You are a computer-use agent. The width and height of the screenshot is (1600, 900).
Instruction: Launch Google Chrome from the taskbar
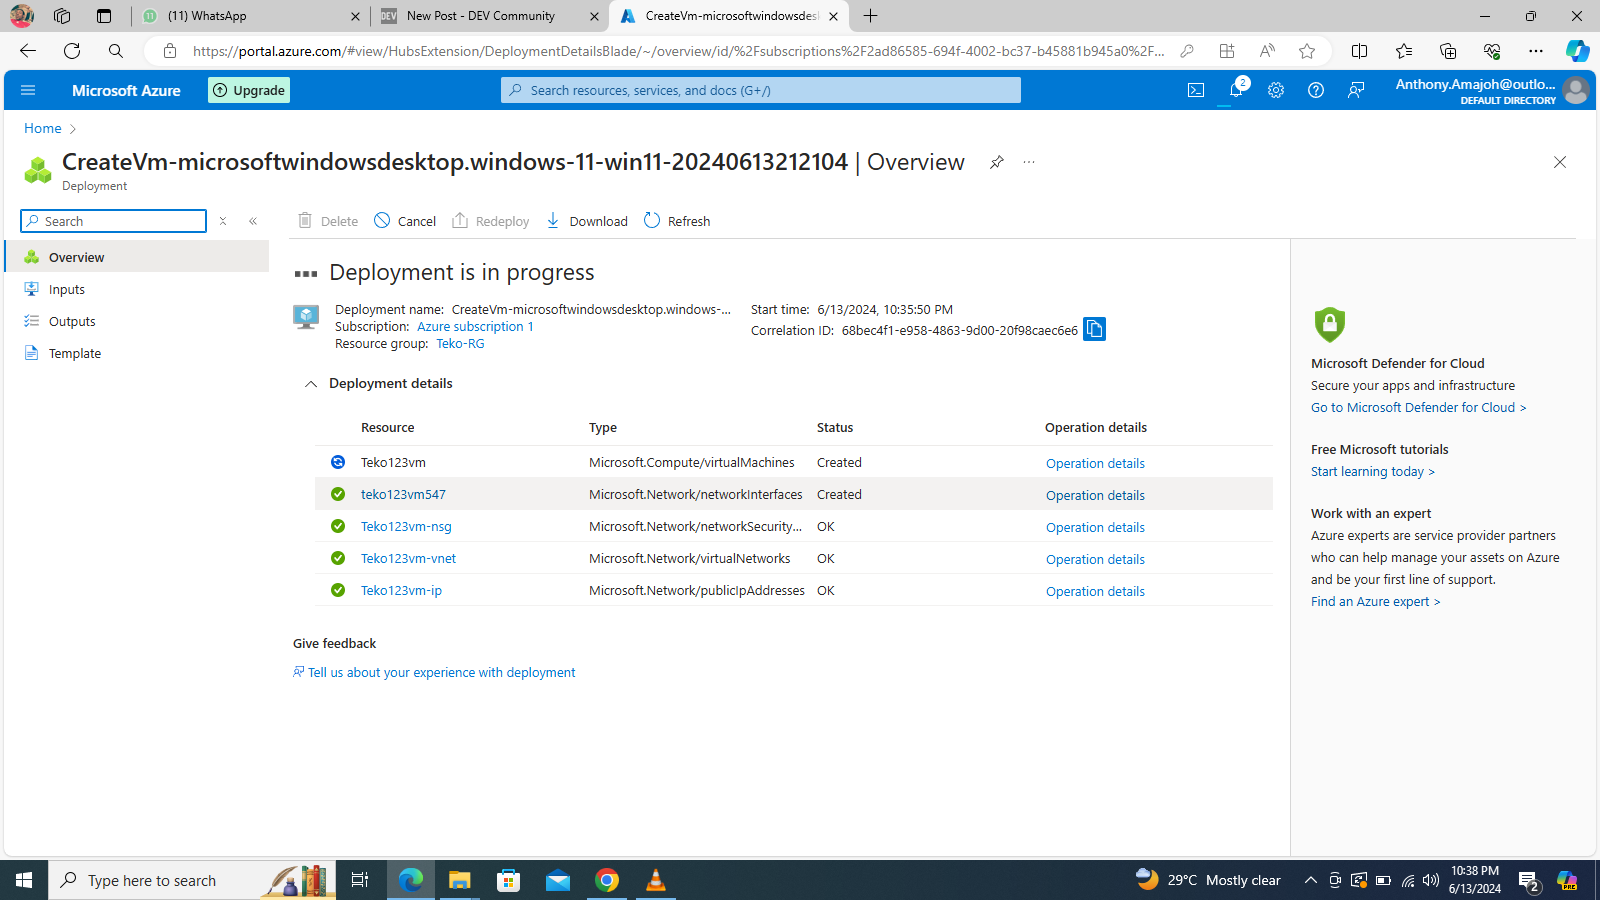[607, 880]
